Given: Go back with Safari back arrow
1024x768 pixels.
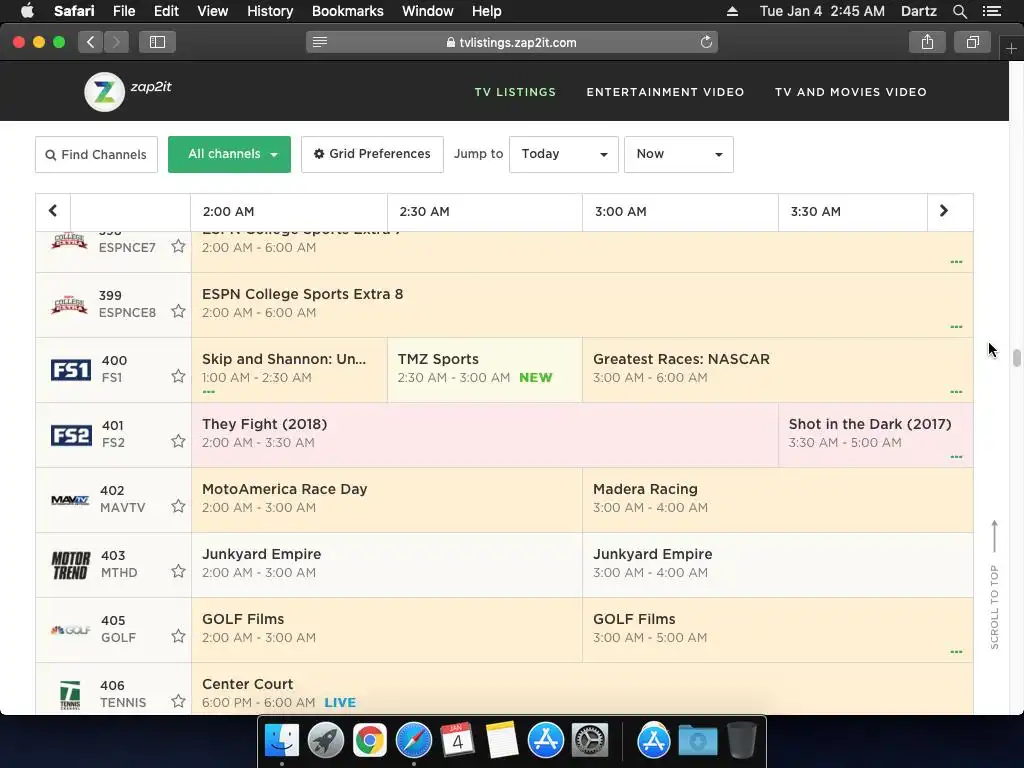Looking at the screenshot, I should (91, 42).
